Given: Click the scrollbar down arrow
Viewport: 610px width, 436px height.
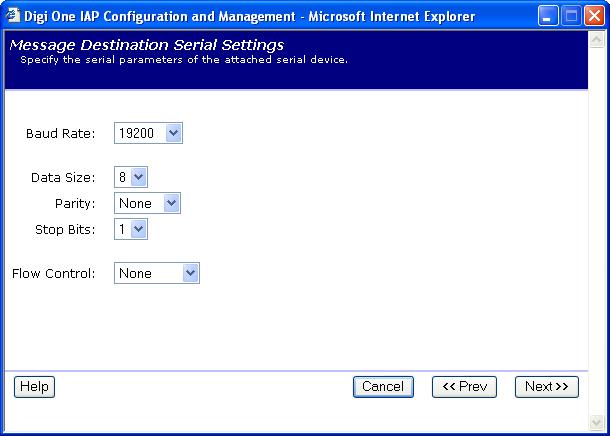Looking at the screenshot, I should coord(598,422).
